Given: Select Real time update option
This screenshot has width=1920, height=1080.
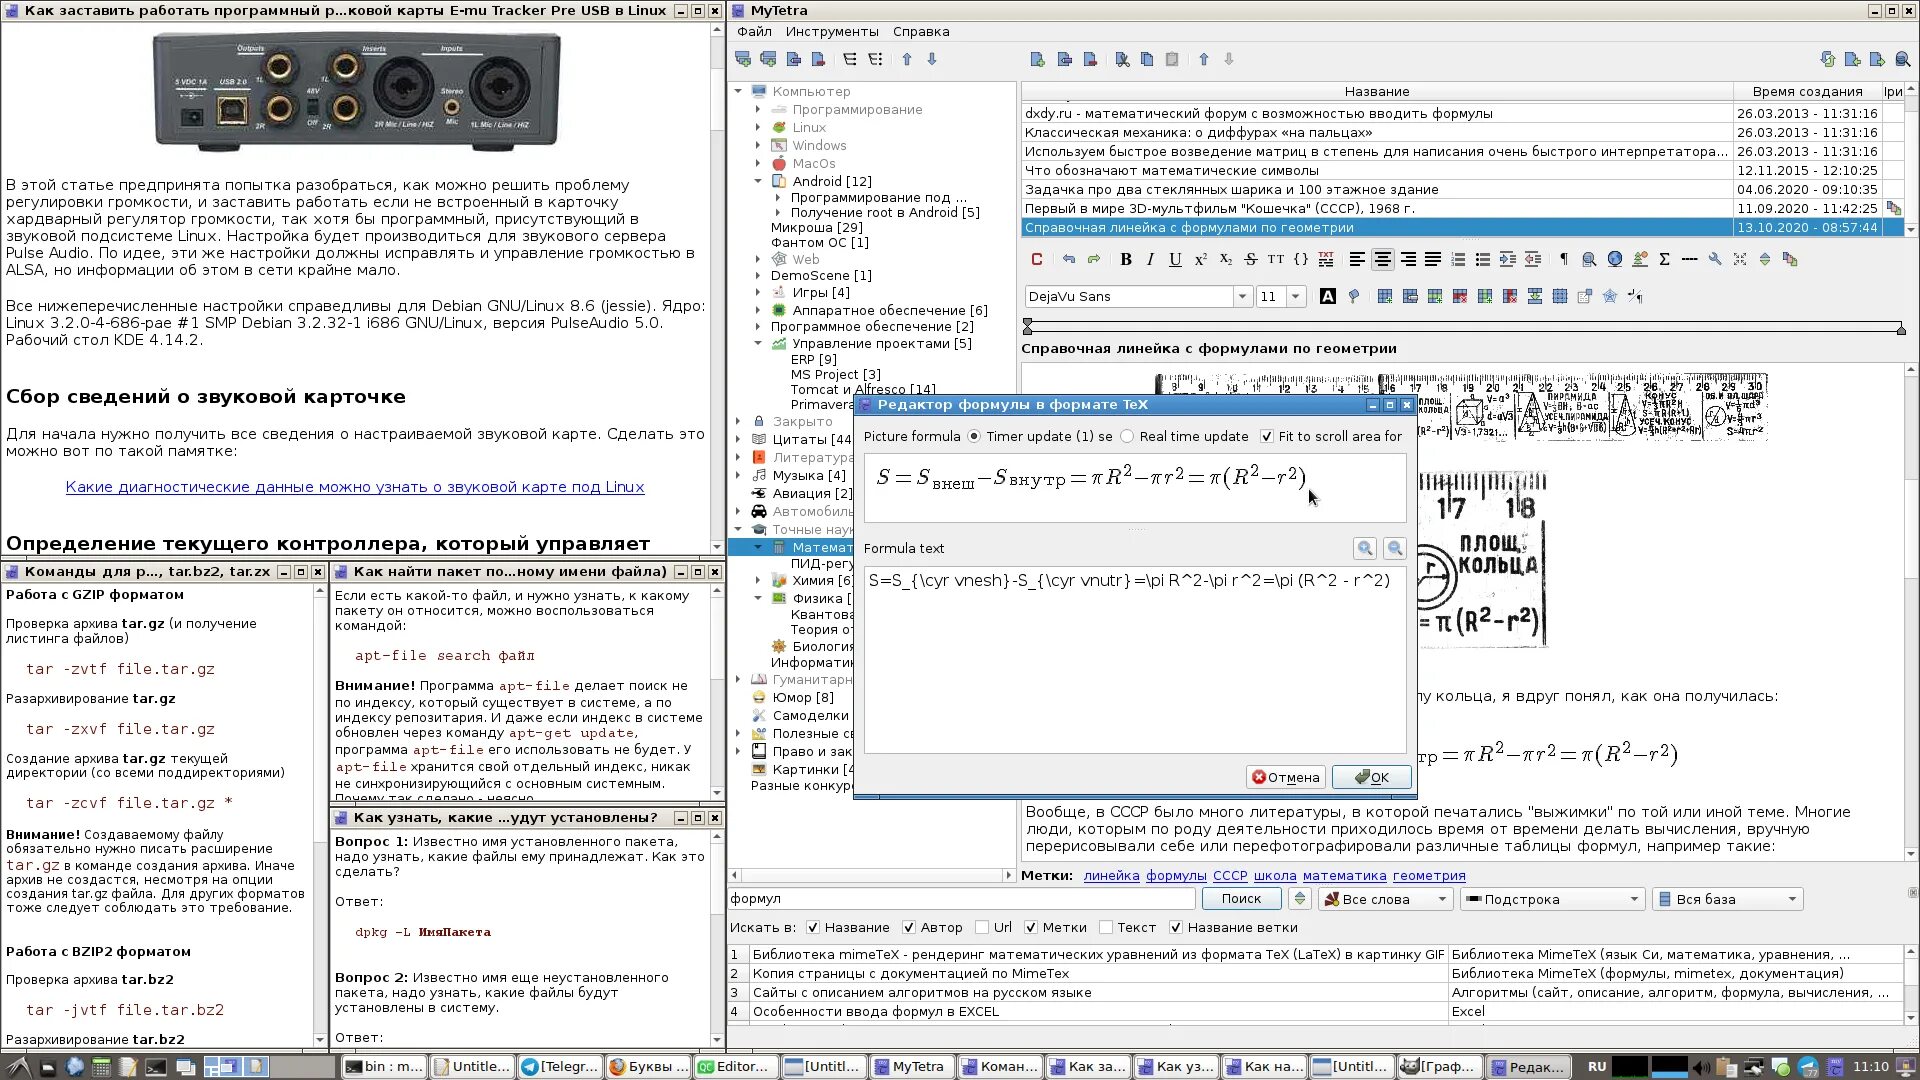Looking at the screenshot, I should point(1128,437).
